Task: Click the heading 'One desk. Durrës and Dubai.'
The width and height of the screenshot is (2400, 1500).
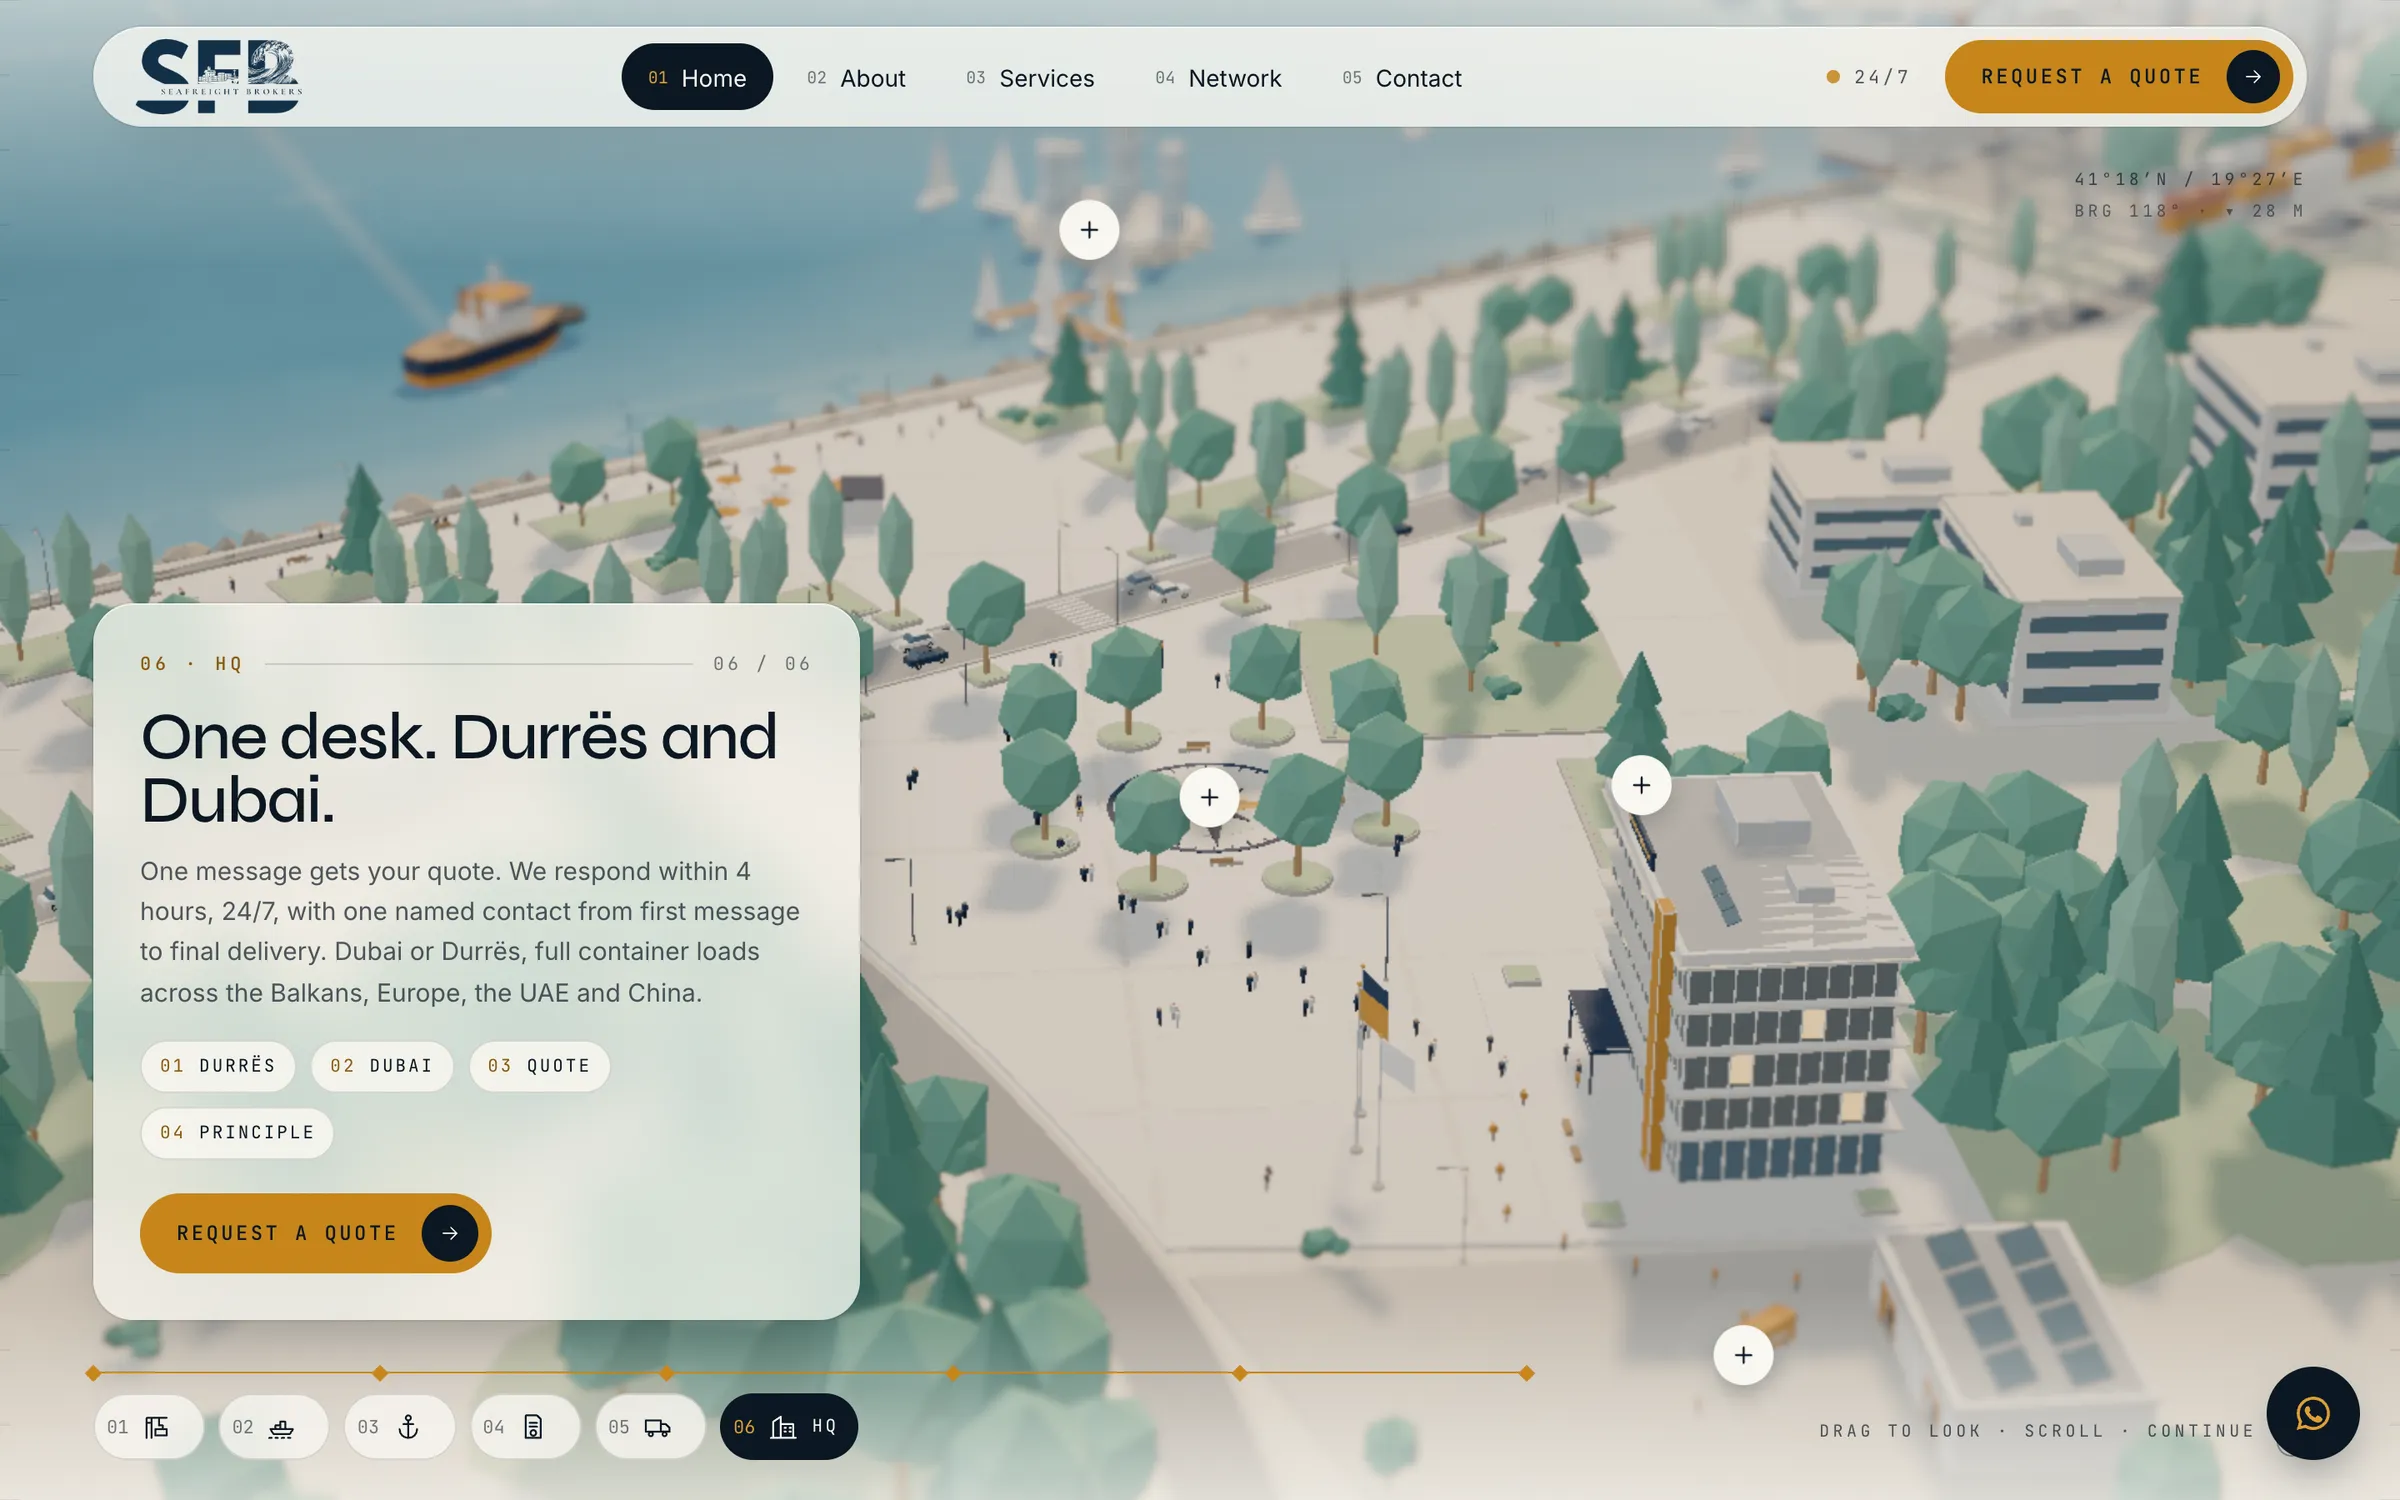Action: [458, 768]
